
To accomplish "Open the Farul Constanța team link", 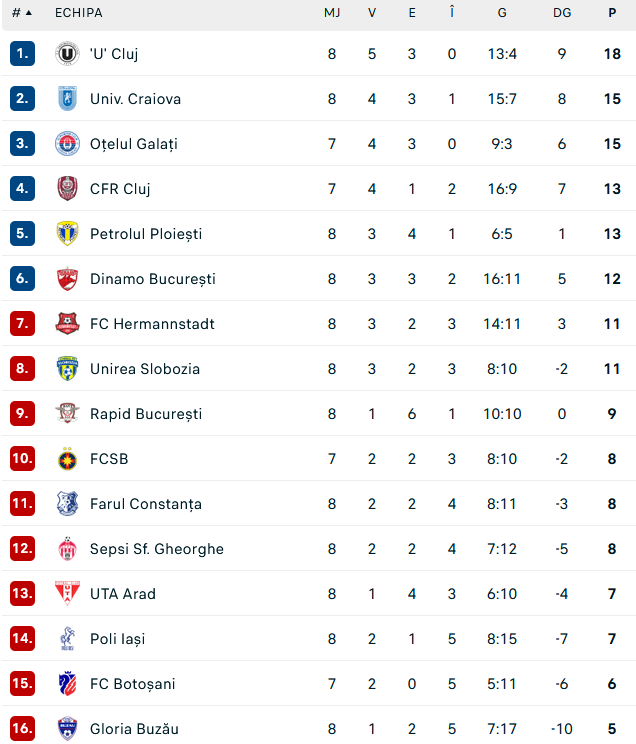I will (x=146, y=504).
